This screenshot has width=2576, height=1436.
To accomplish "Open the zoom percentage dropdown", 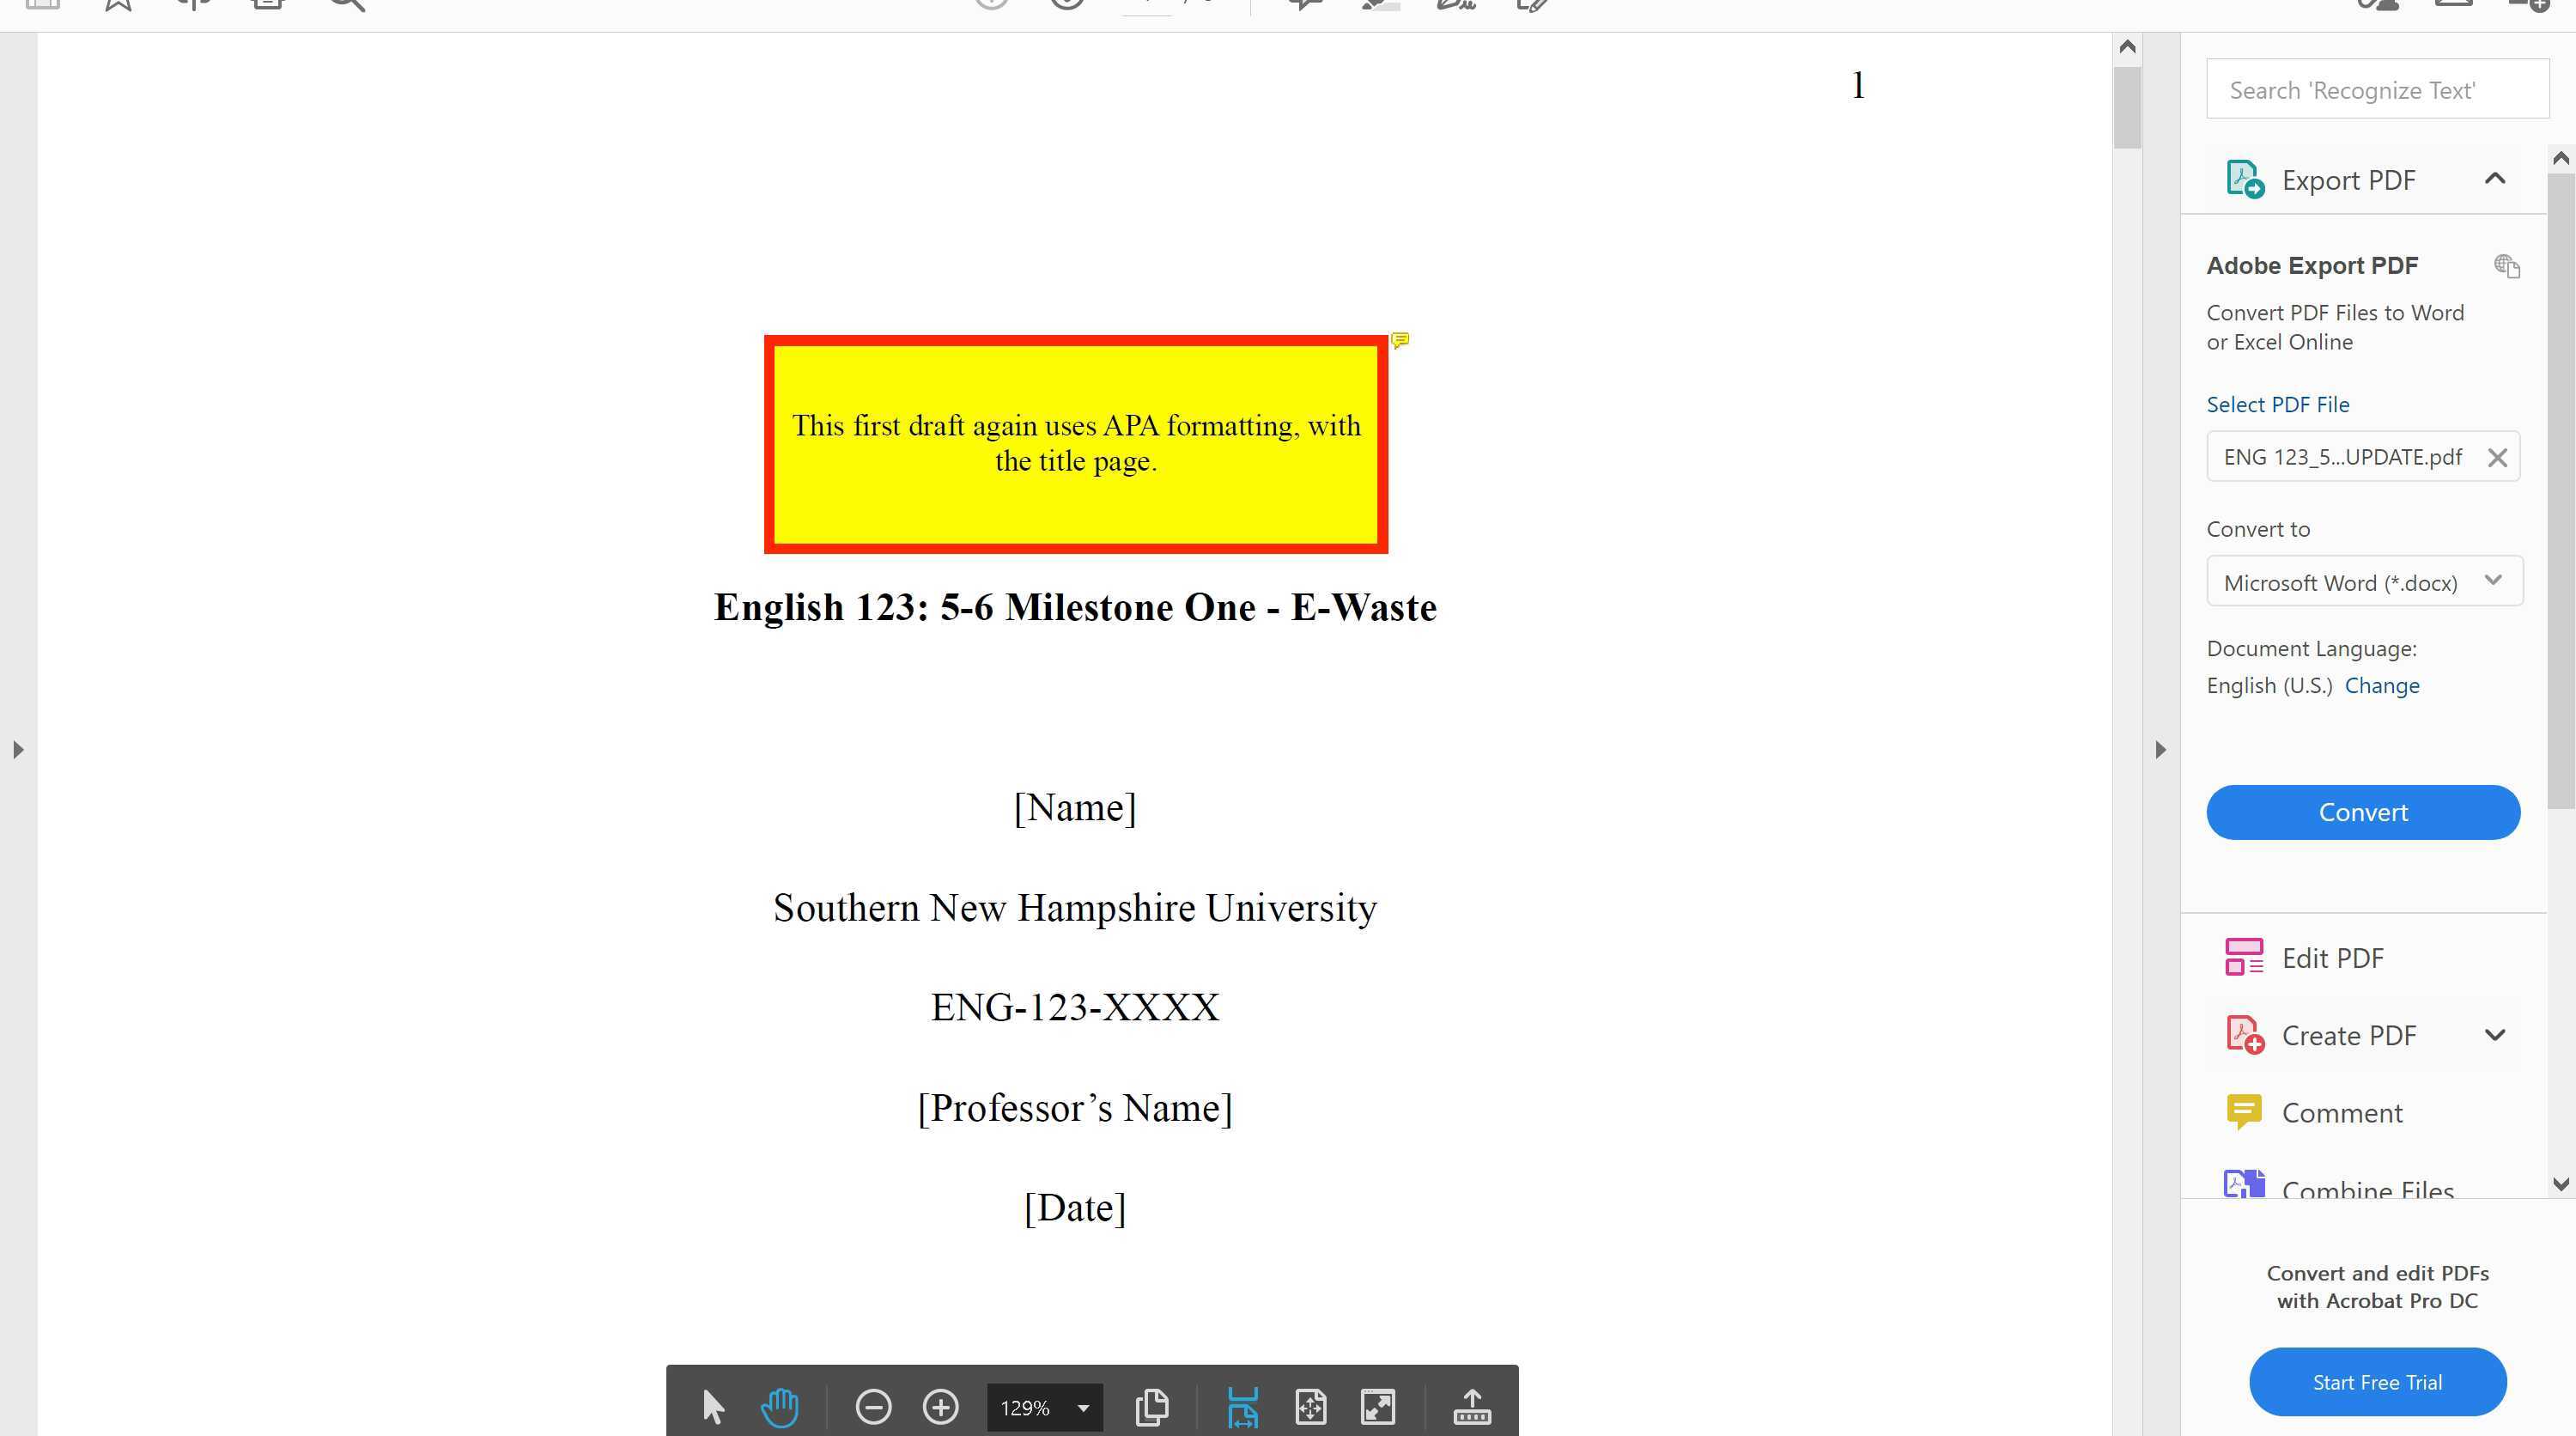I will 1081,1408.
